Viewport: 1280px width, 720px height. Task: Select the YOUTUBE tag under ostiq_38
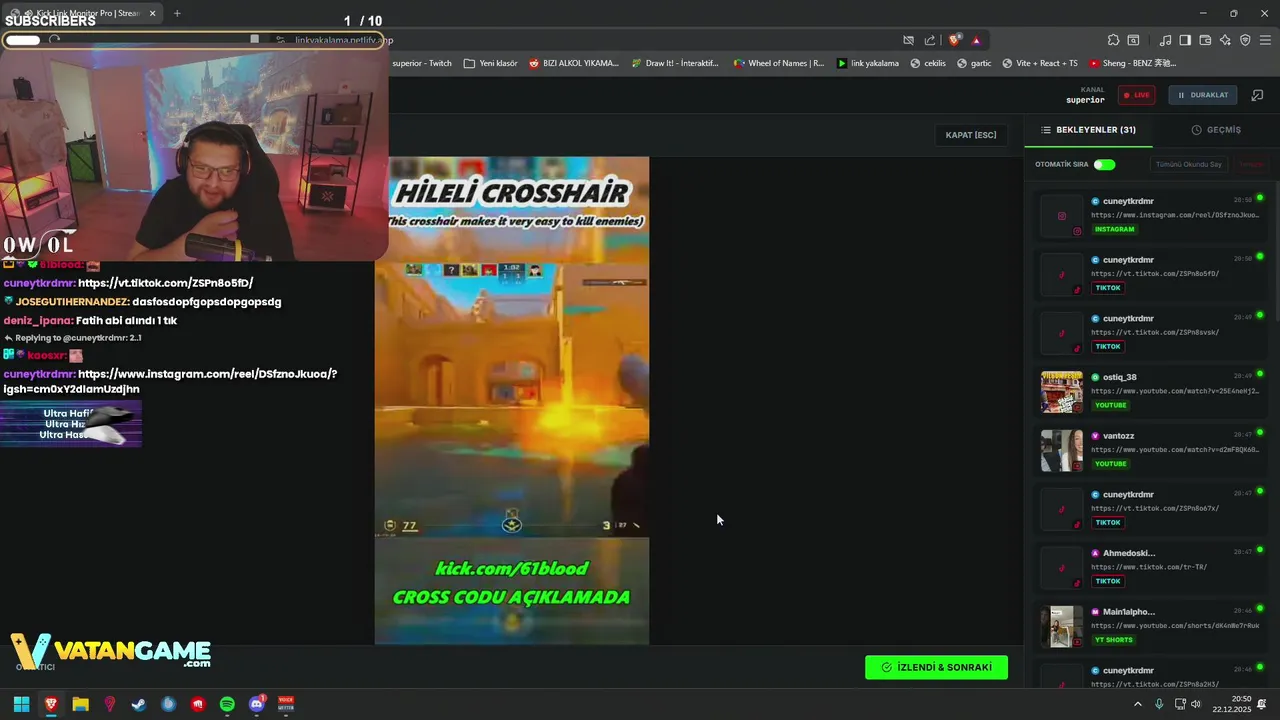tap(1111, 405)
